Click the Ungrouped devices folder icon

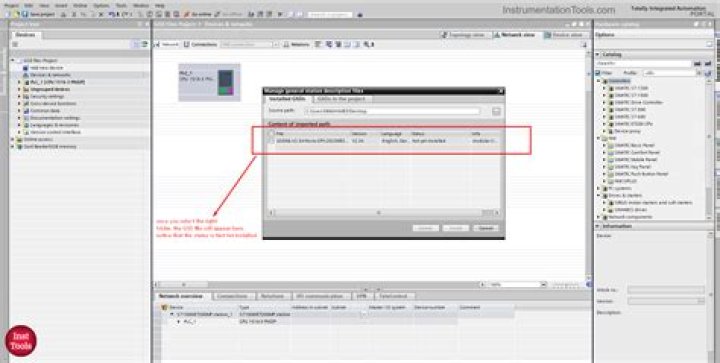coord(26,89)
